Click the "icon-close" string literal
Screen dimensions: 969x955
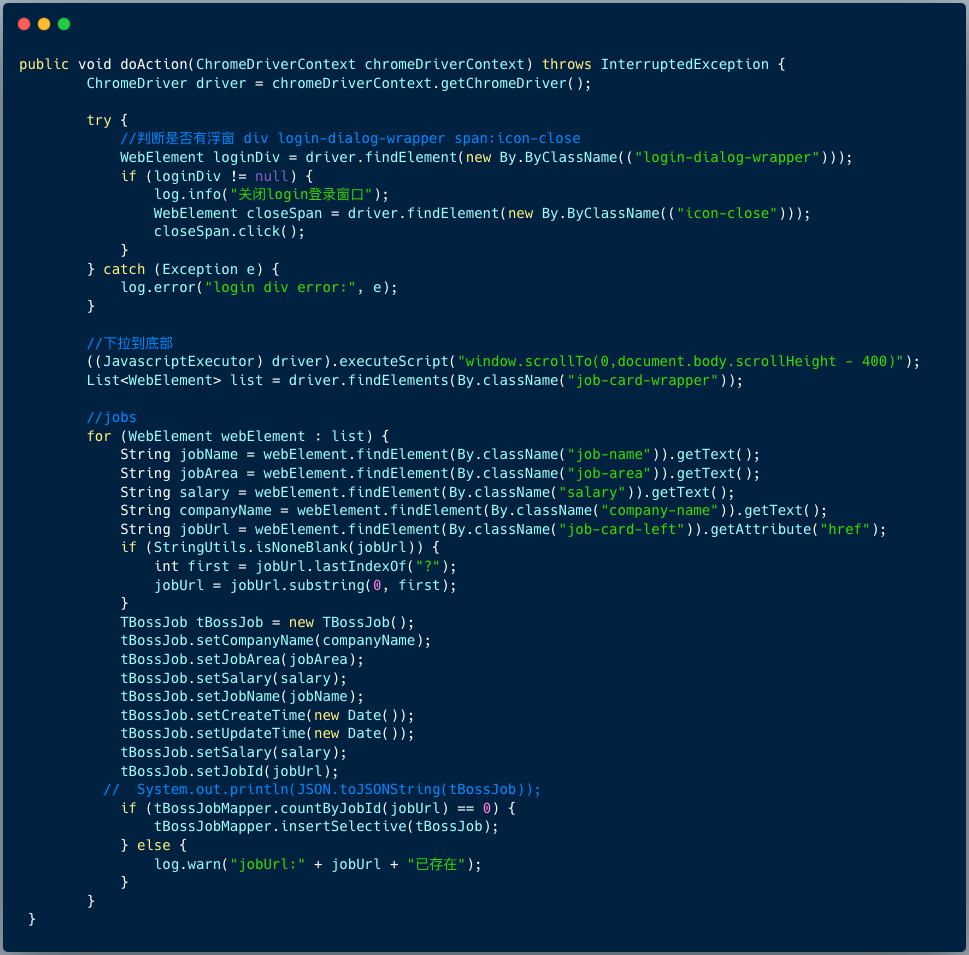pyautogui.click(x=727, y=213)
